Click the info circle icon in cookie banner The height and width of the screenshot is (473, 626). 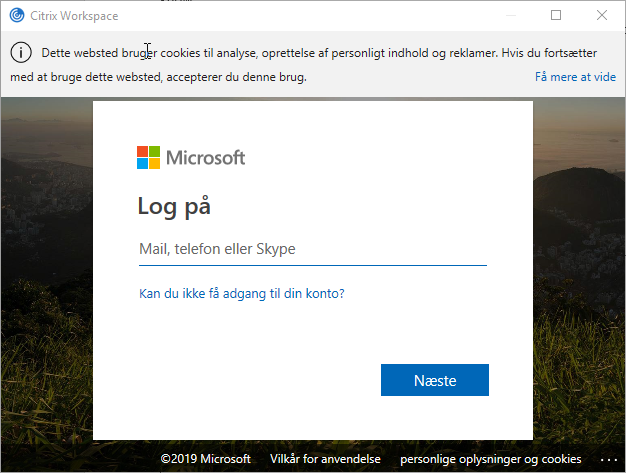(x=21, y=52)
